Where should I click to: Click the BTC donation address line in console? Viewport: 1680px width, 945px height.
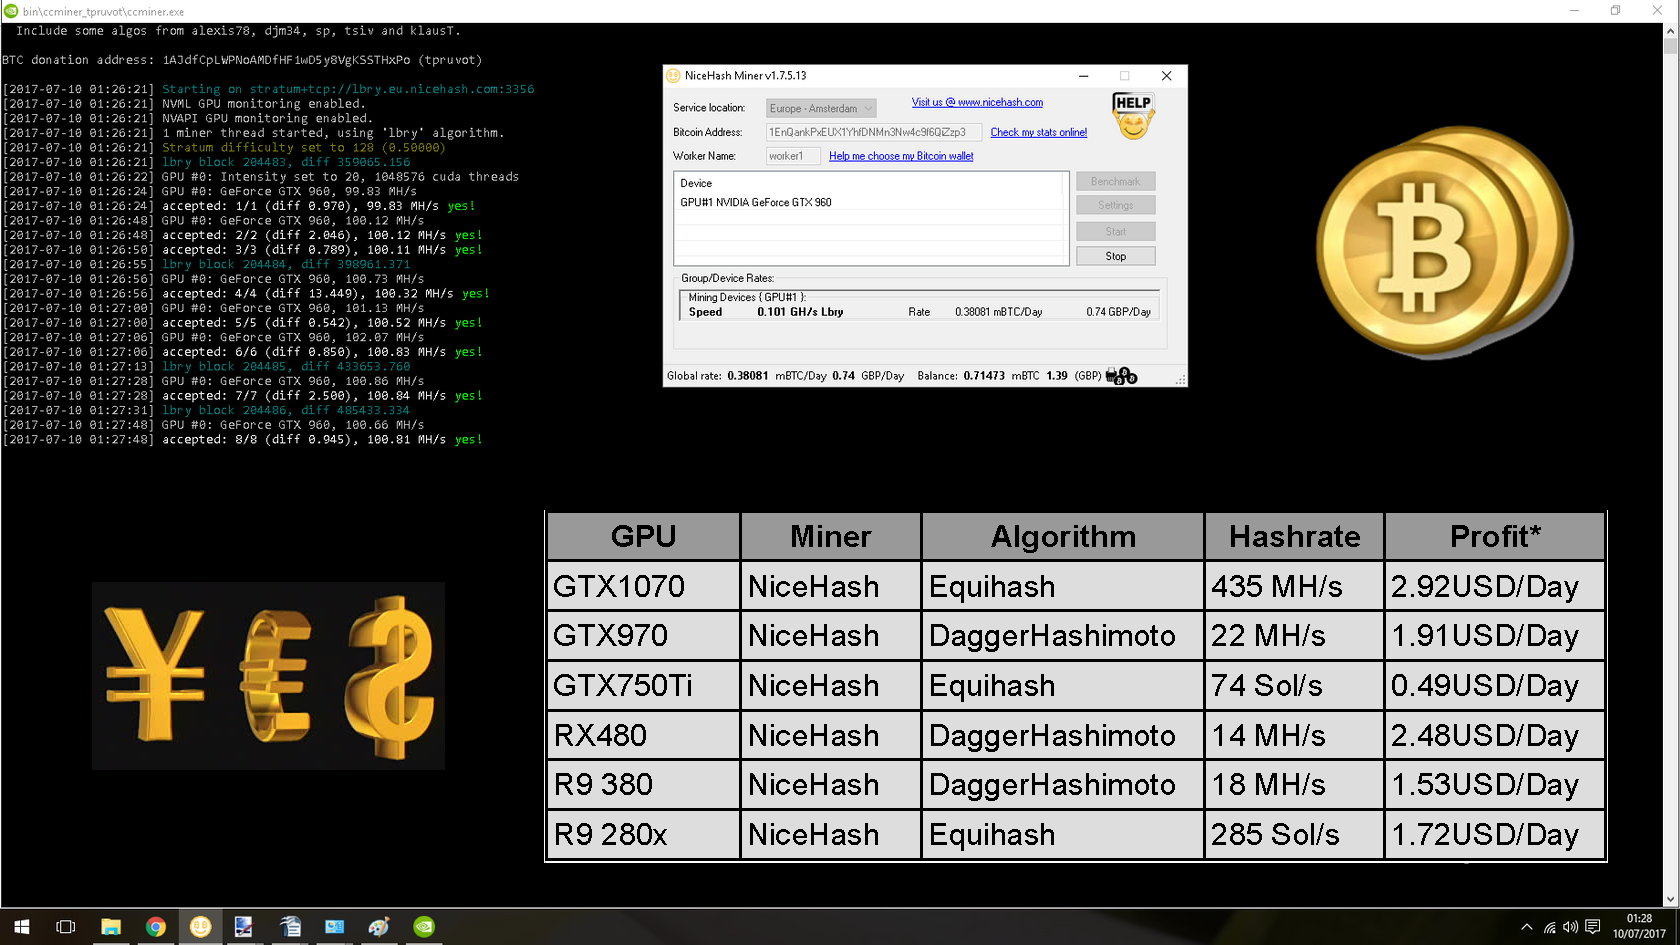click(242, 60)
